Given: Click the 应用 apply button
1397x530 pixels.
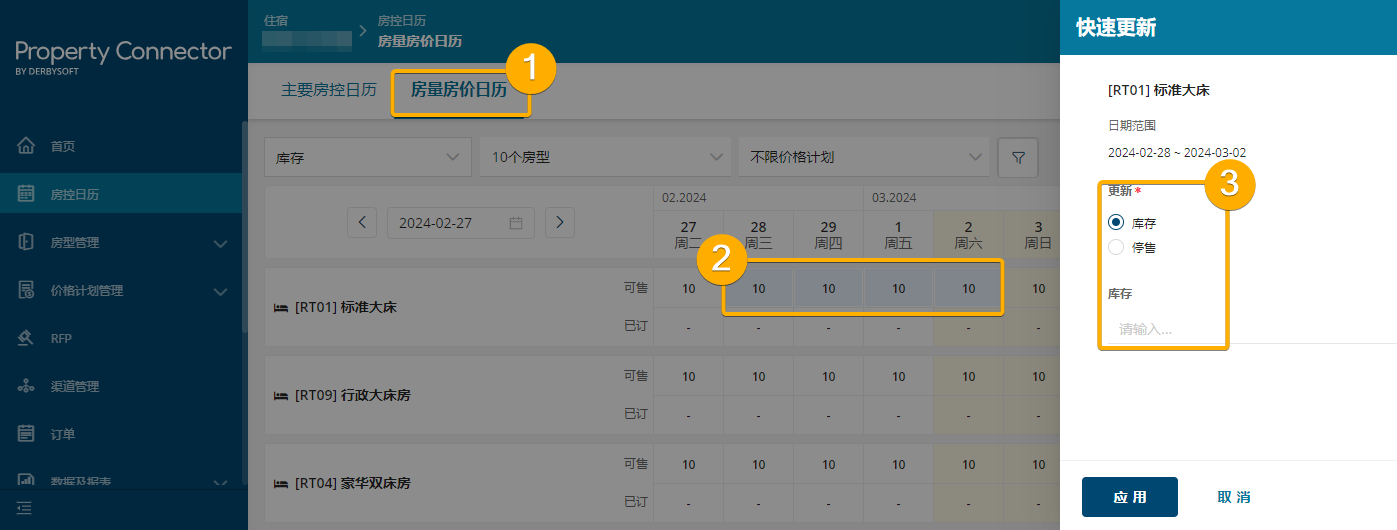Looking at the screenshot, I should point(1130,497).
